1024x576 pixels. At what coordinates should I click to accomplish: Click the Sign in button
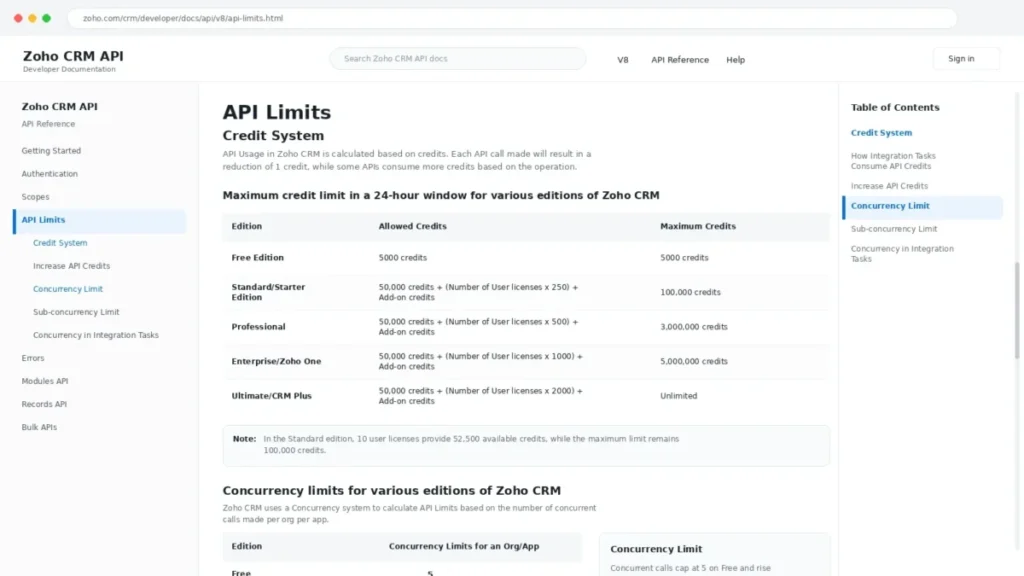965,59
